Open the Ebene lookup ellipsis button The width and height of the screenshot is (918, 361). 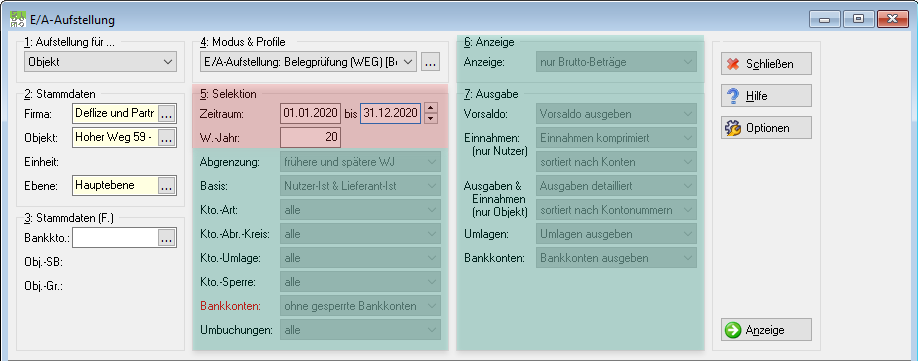pos(167,185)
